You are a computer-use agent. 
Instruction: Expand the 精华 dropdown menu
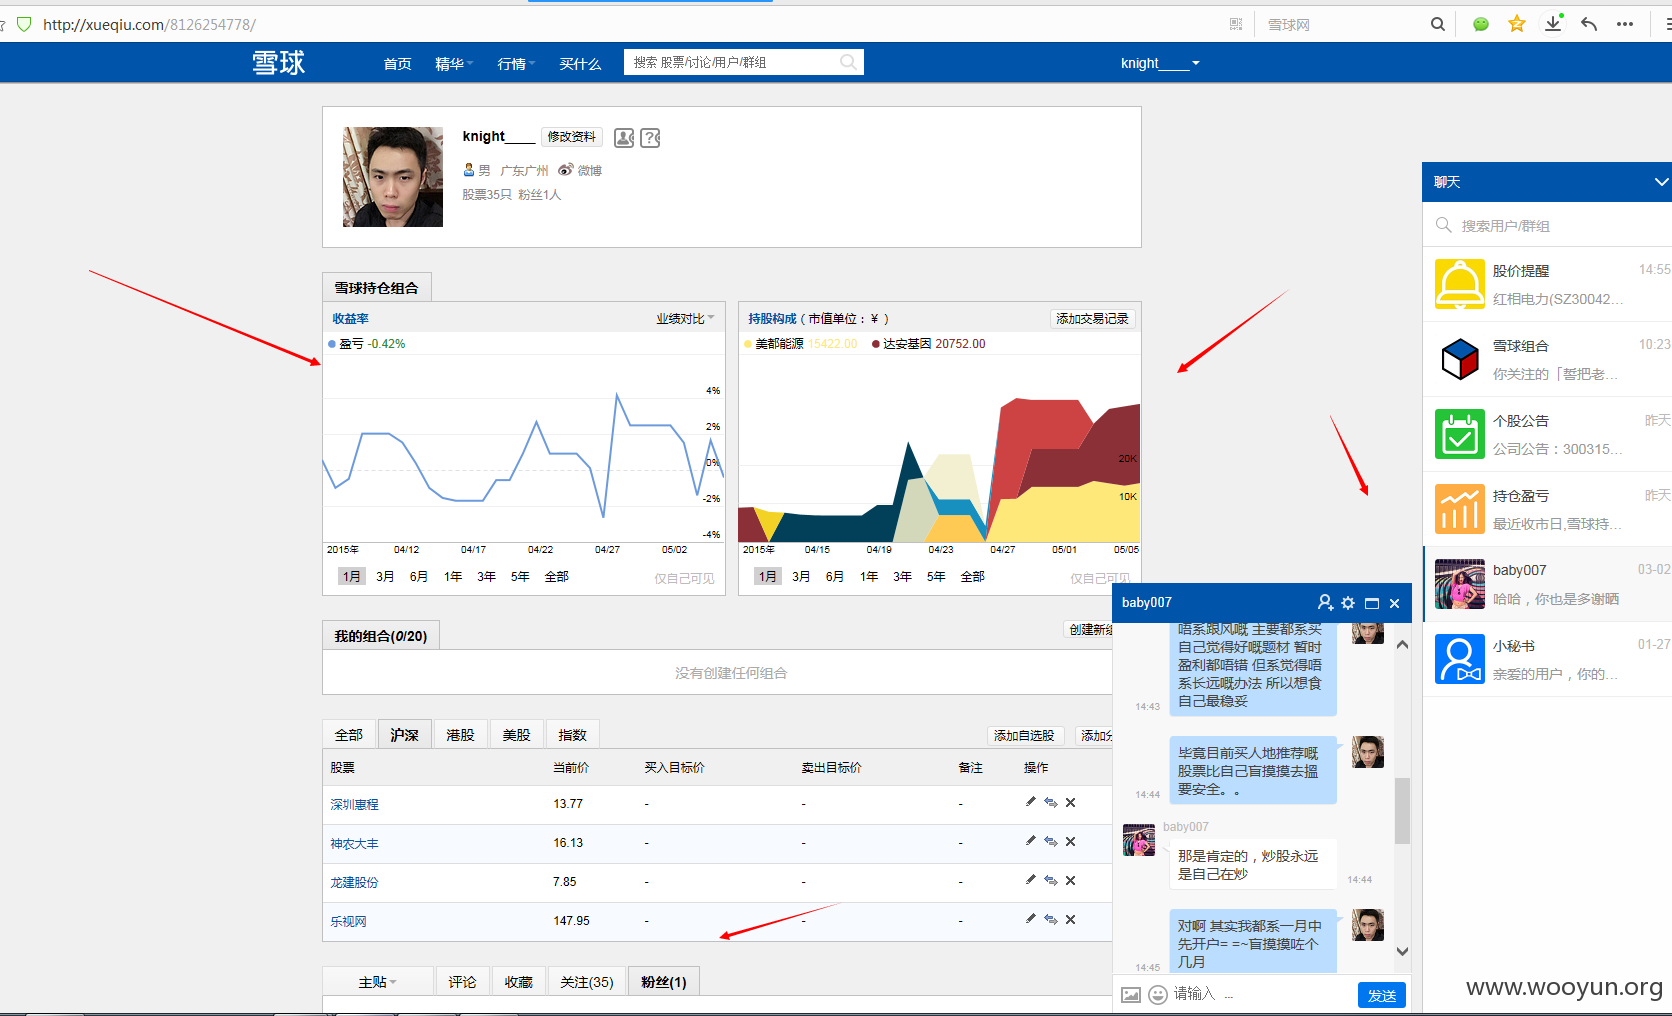tap(454, 64)
